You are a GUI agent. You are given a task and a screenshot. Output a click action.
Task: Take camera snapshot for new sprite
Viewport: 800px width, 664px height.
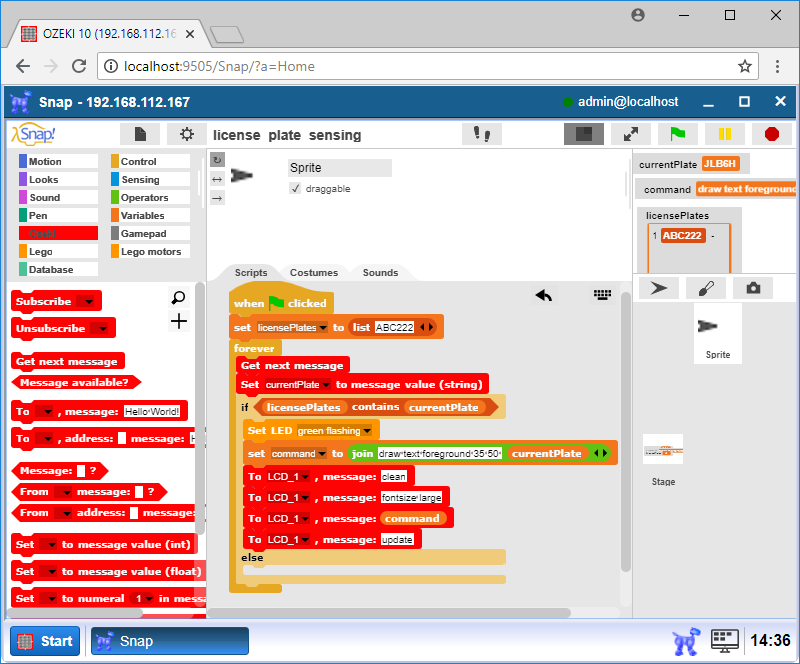click(x=753, y=288)
